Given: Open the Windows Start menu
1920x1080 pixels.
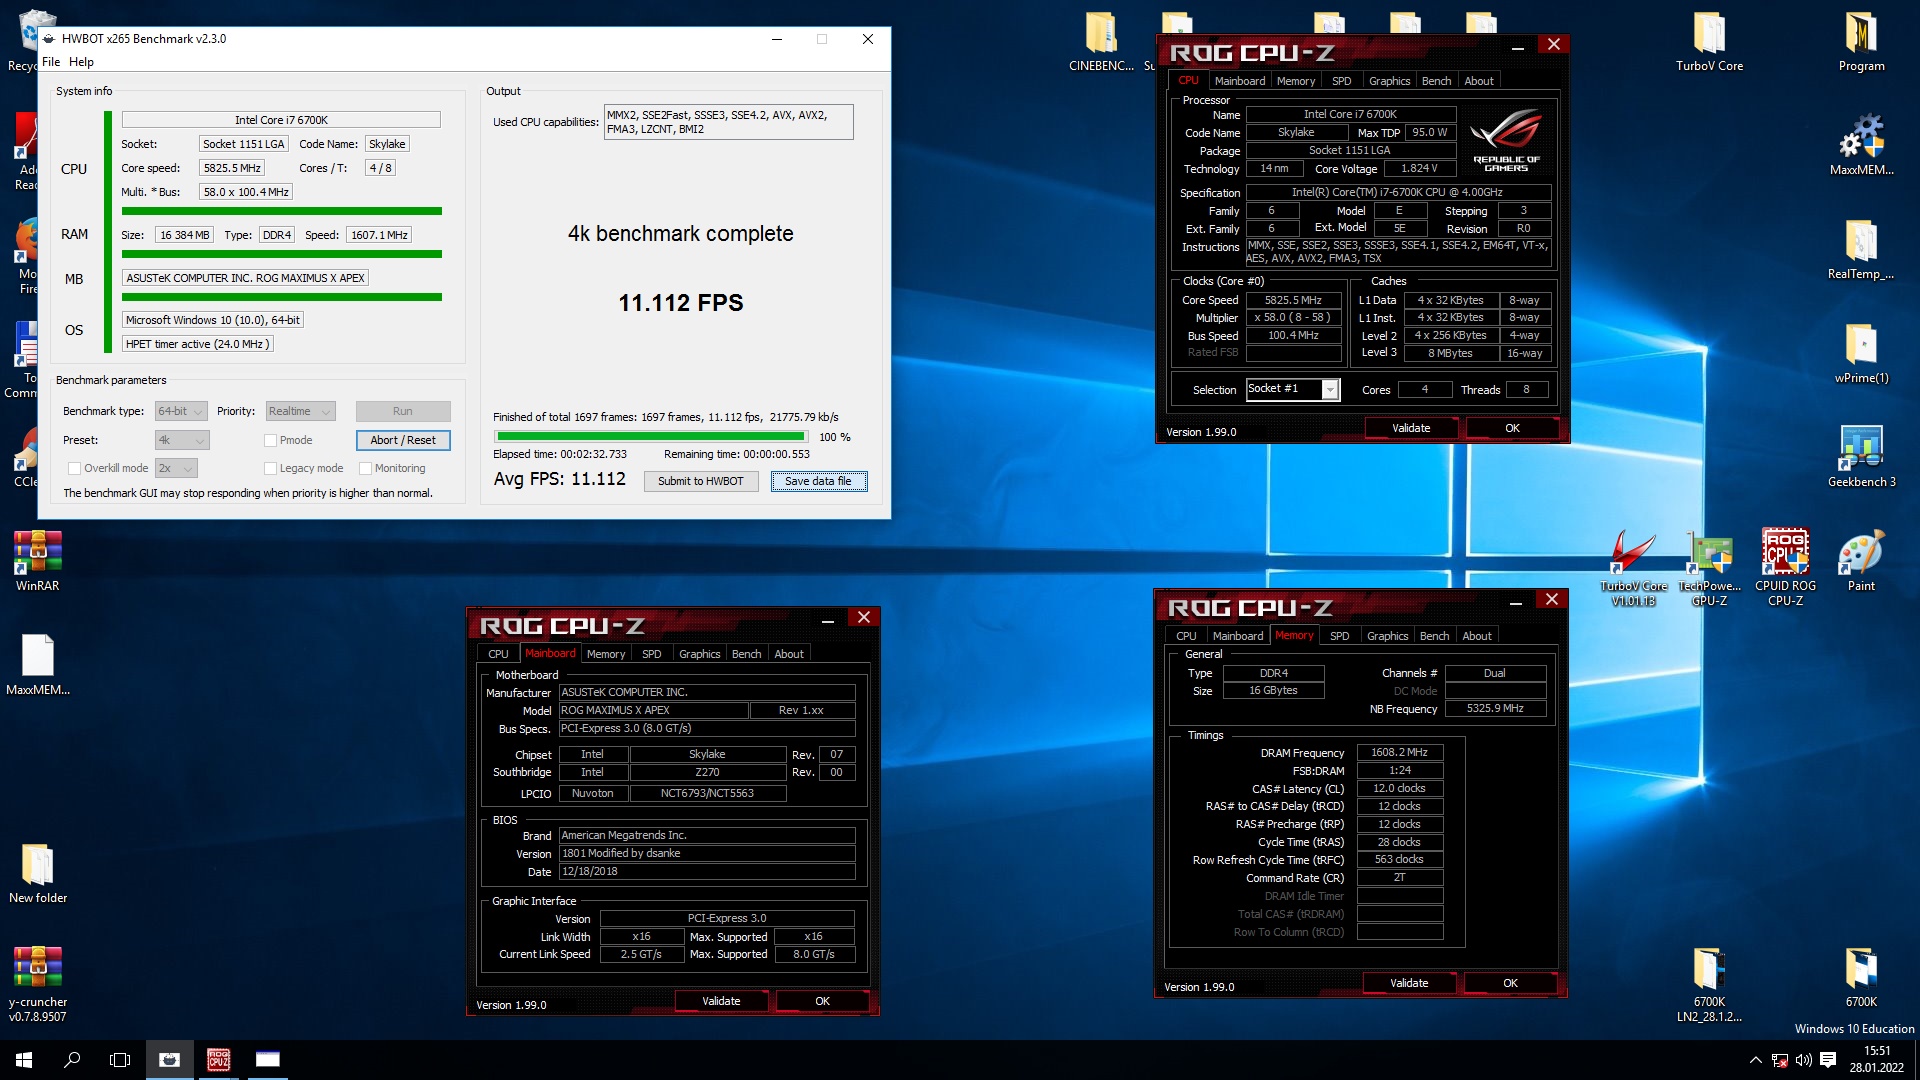Looking at the screenshot, I should (x=24, y=1060).
